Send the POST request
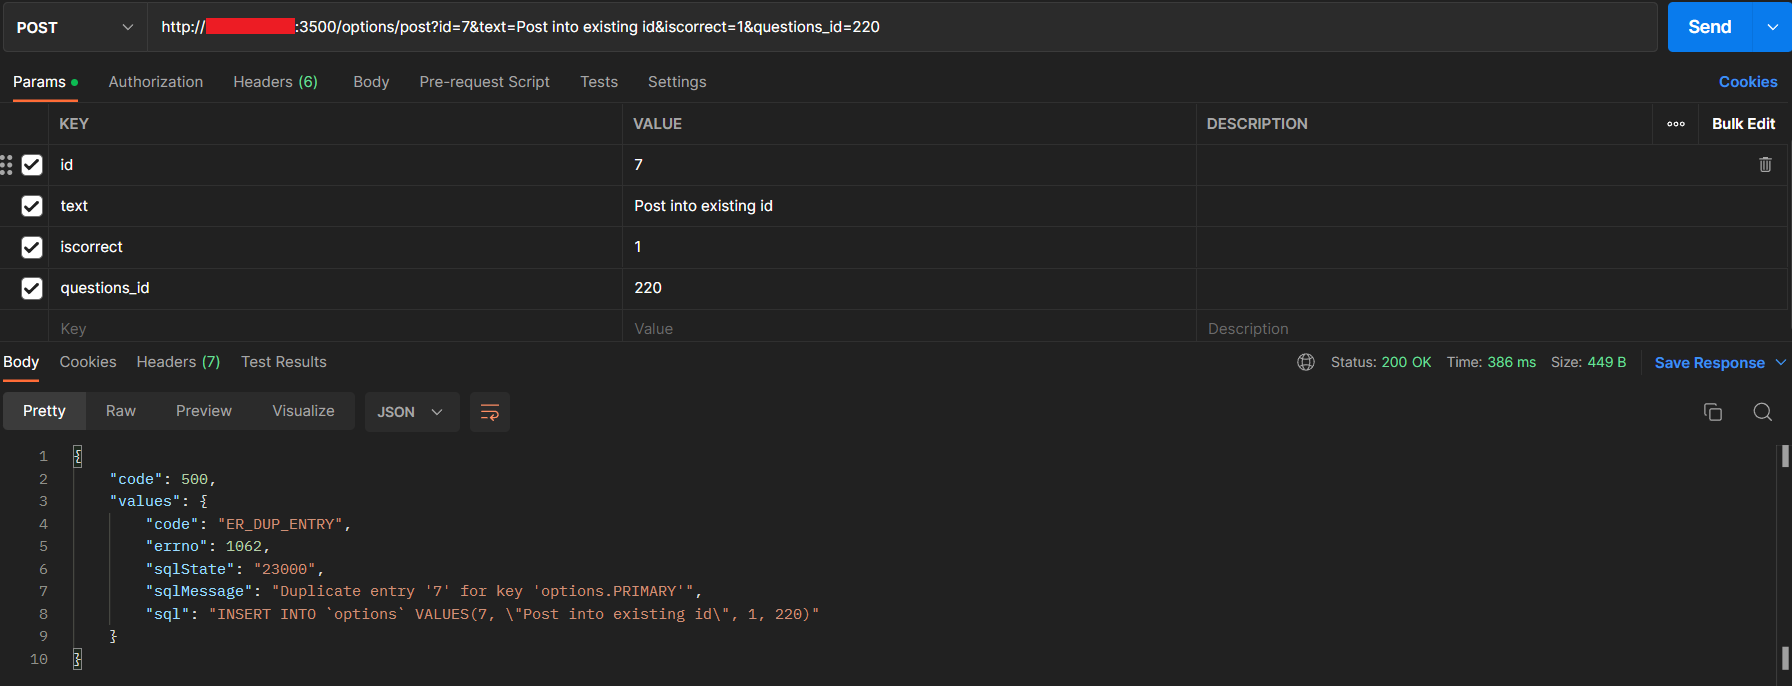This screenshot has width=1792, height=686. tap(1710, 27)
